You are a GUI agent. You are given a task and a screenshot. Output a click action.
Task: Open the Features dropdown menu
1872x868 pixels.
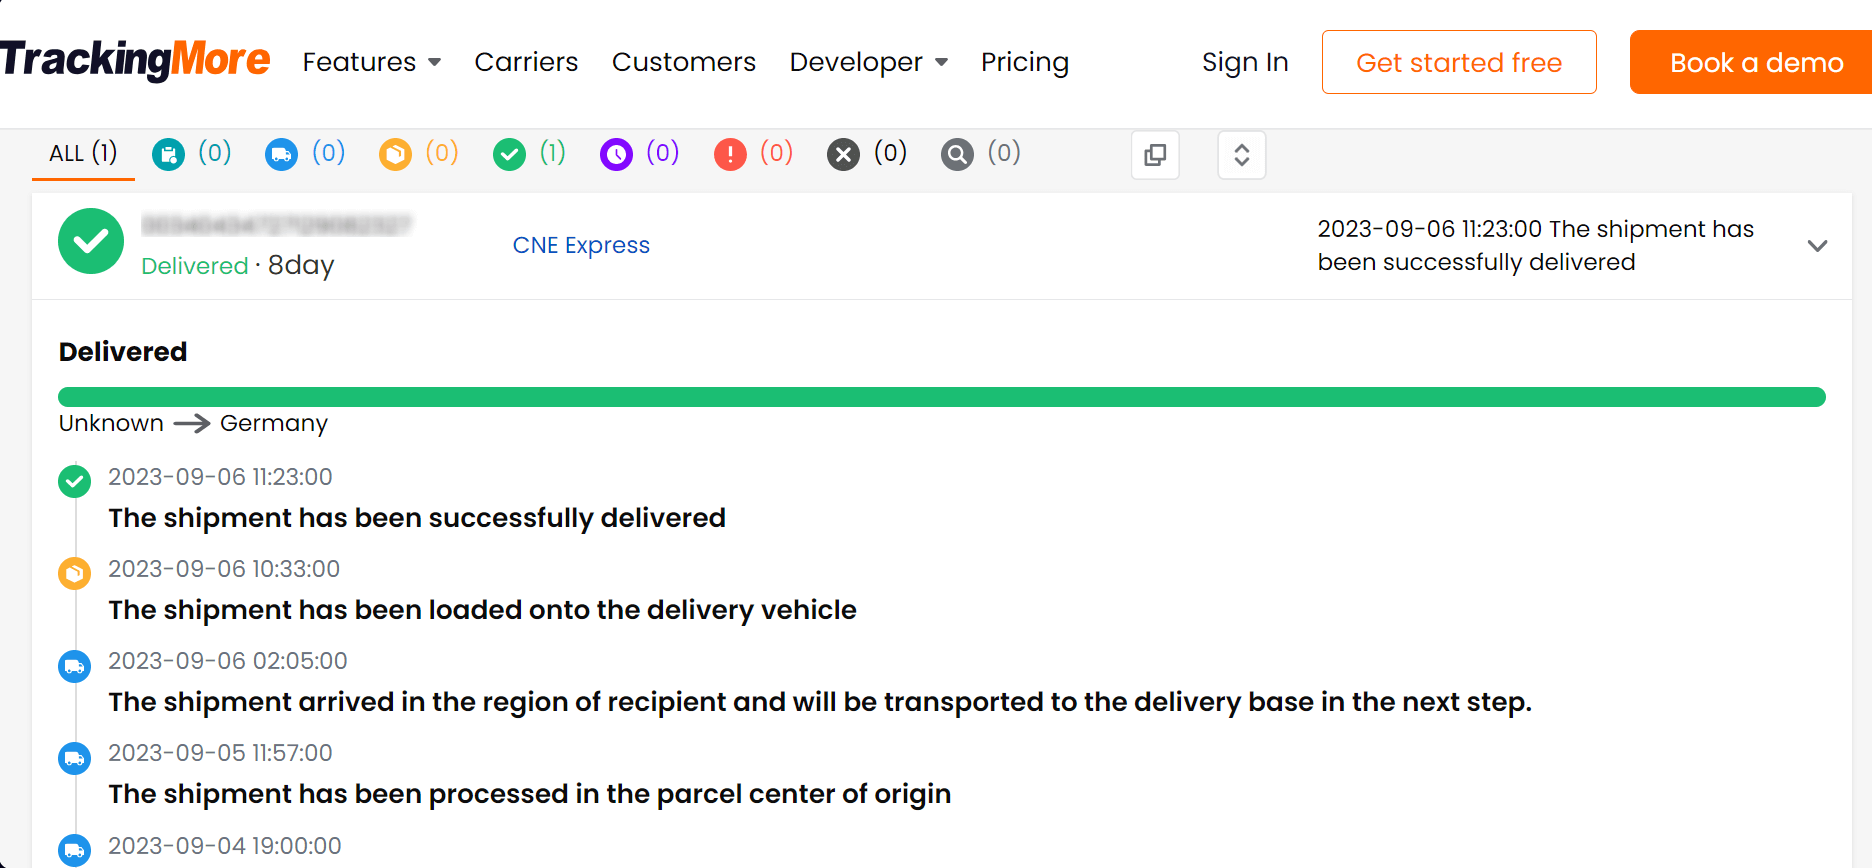pos(371,62)
